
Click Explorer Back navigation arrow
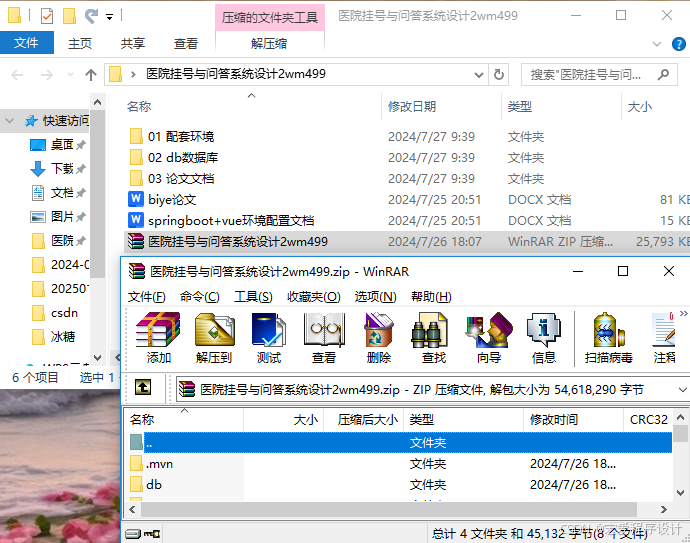click(17, 75)
